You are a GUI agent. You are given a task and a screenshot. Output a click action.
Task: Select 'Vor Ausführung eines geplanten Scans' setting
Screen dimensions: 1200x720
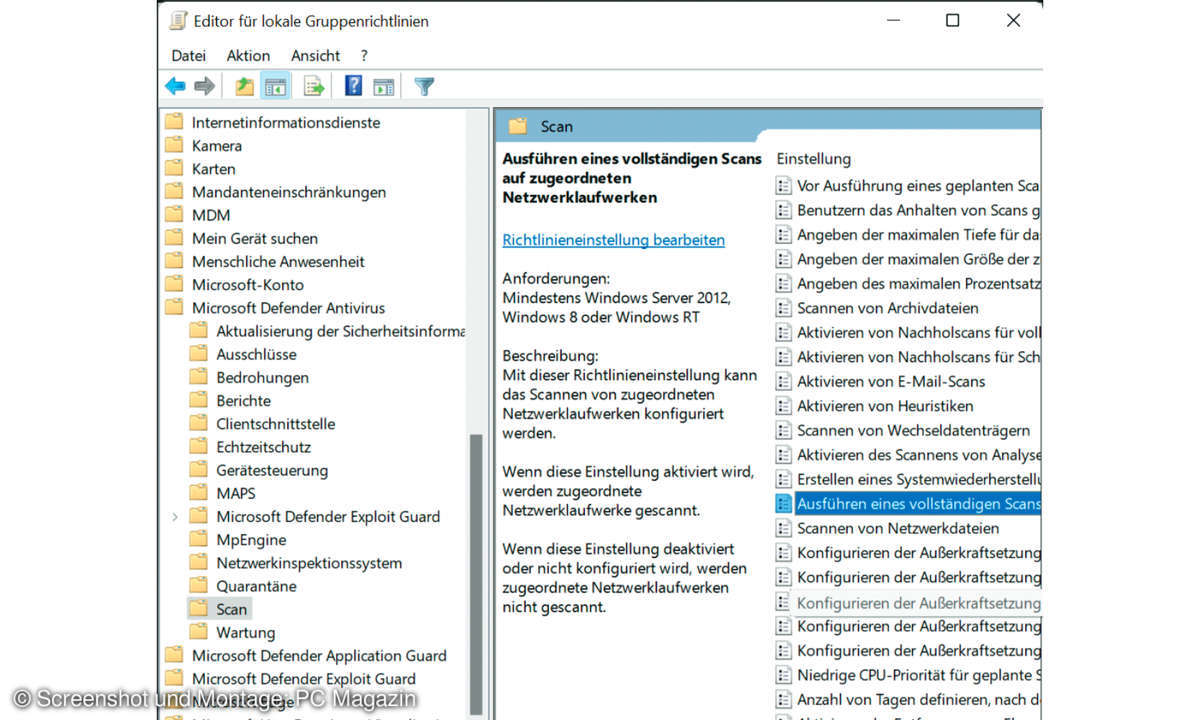(907, 186)
